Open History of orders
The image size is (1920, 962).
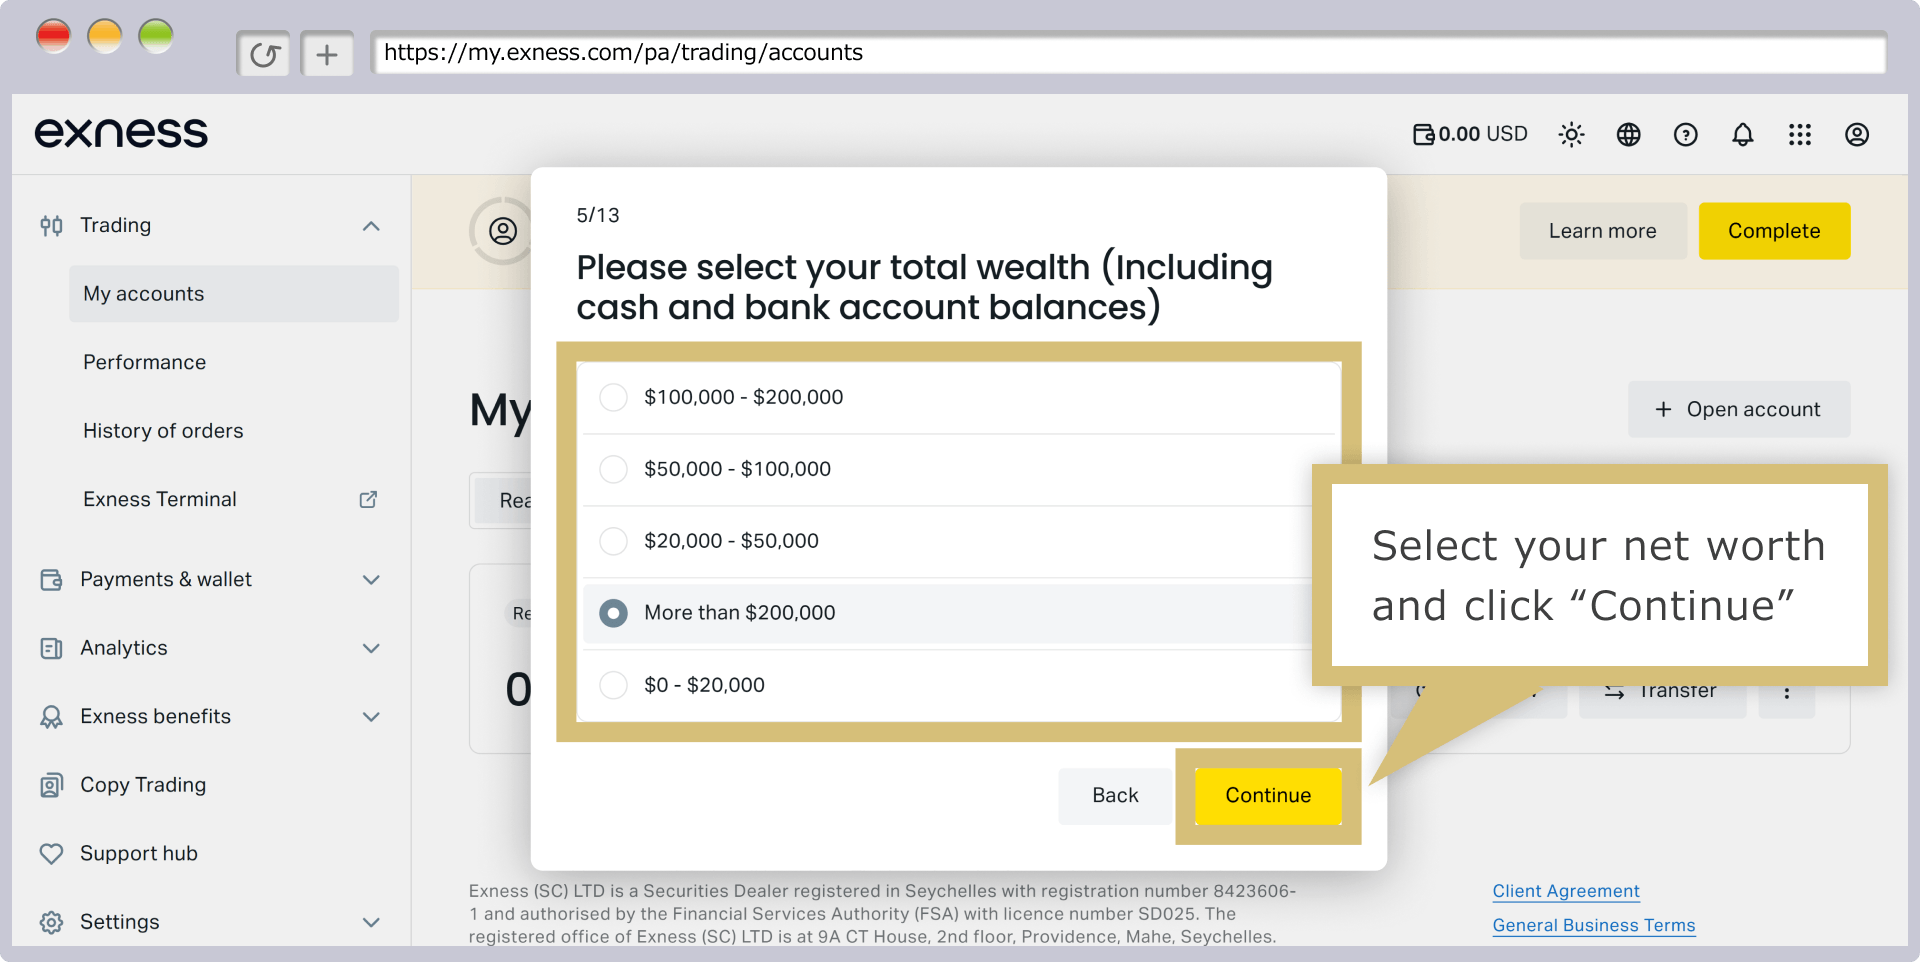163,431
